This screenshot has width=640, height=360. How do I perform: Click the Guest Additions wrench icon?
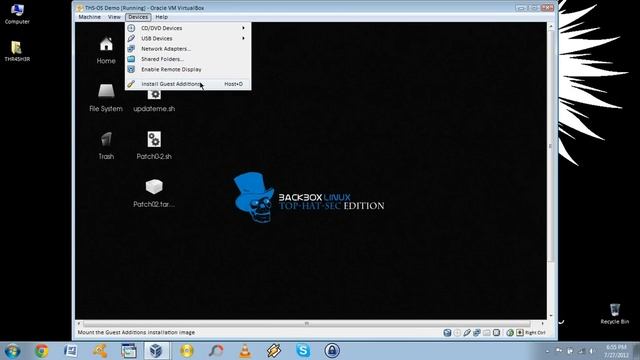coord(131,84)
